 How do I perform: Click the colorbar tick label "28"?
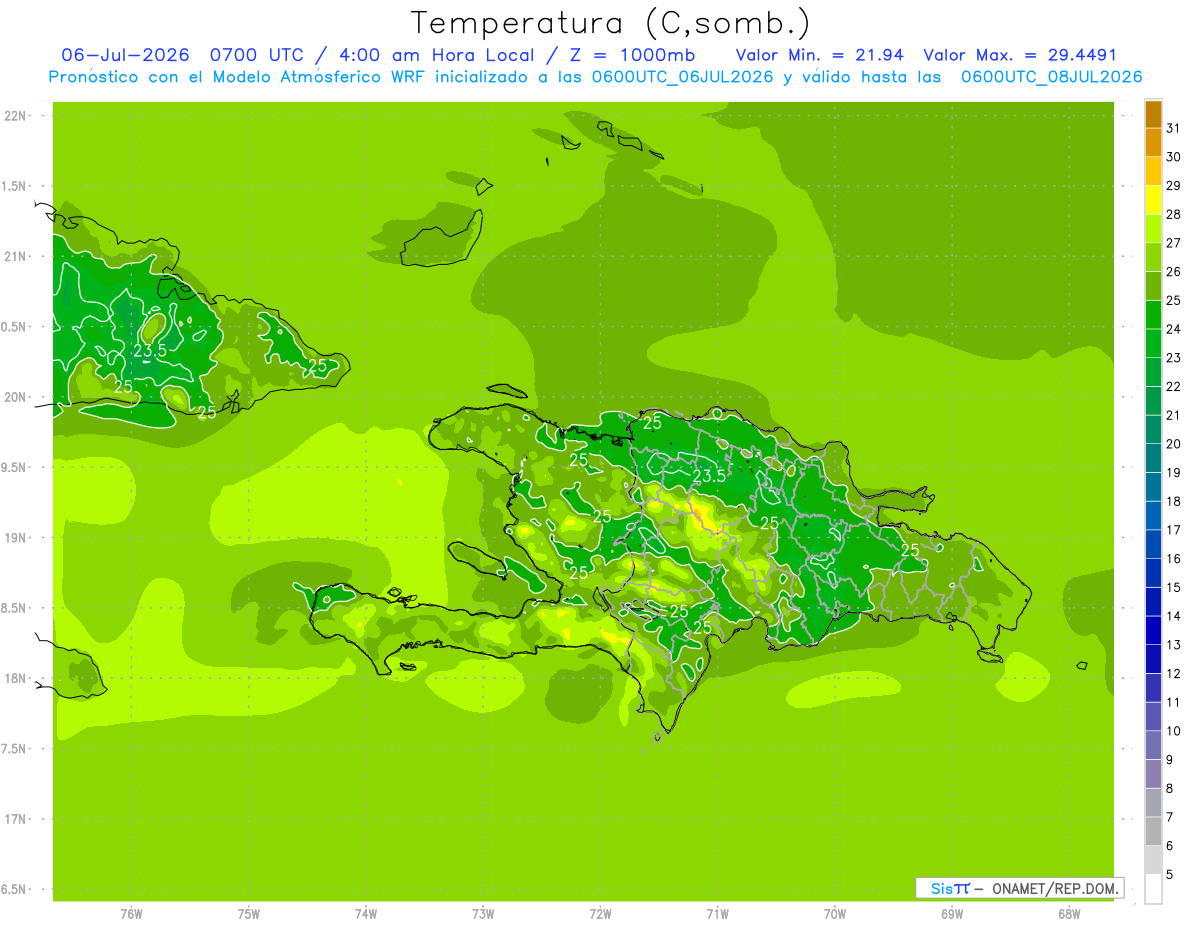click(x=1174, y=214)
